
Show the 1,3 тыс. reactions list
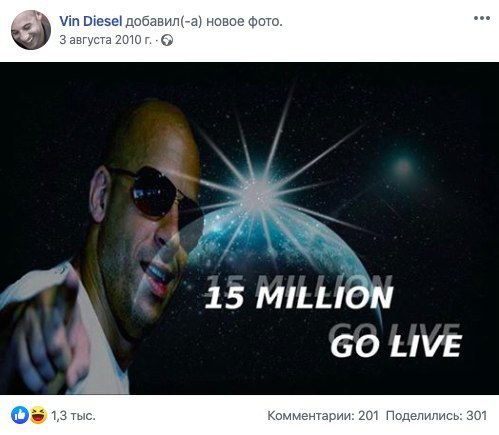[x=73, y=416]
